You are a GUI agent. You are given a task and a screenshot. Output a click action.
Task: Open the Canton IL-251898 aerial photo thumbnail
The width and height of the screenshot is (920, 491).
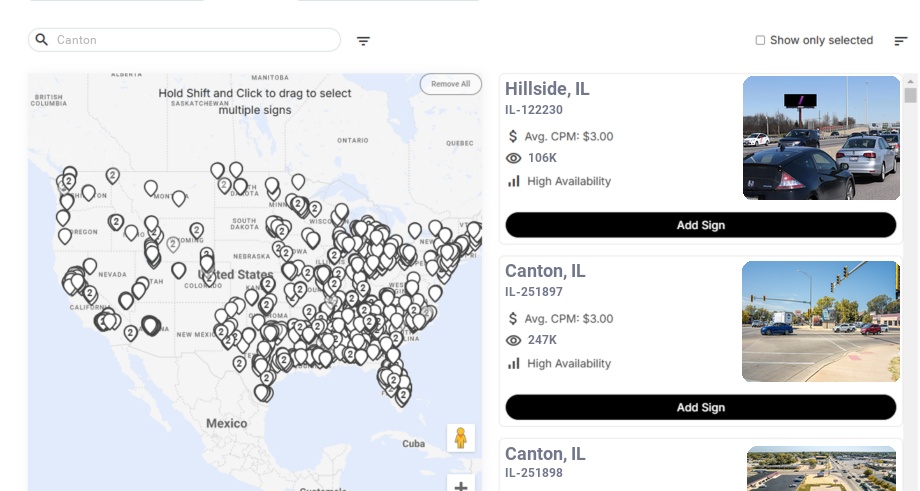point(821,469)
